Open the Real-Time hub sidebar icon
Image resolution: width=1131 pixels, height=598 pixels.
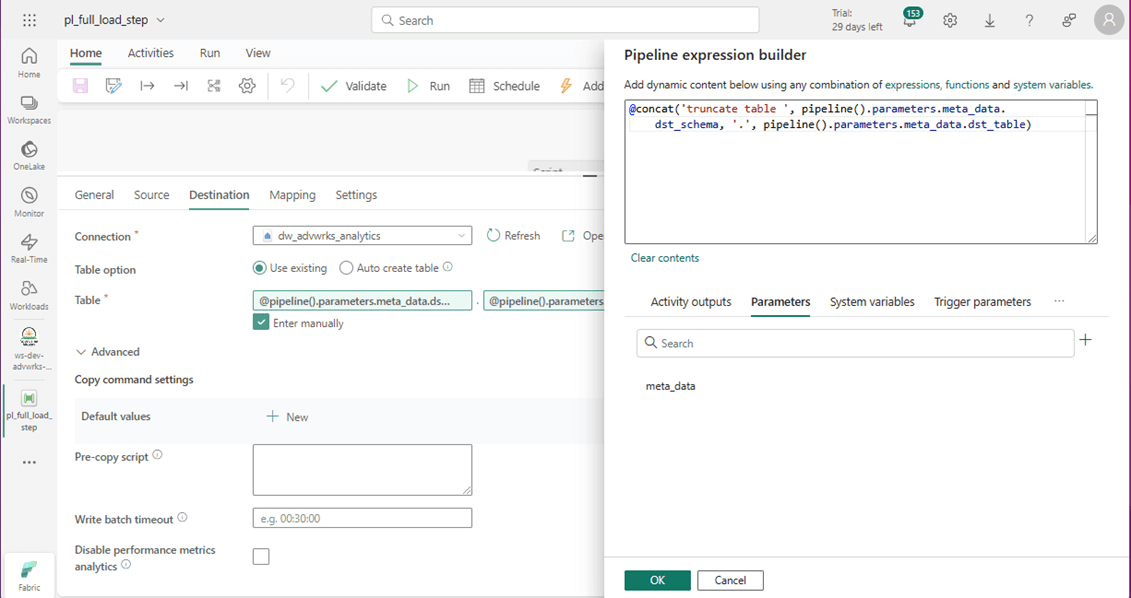[x=29, y=248]
